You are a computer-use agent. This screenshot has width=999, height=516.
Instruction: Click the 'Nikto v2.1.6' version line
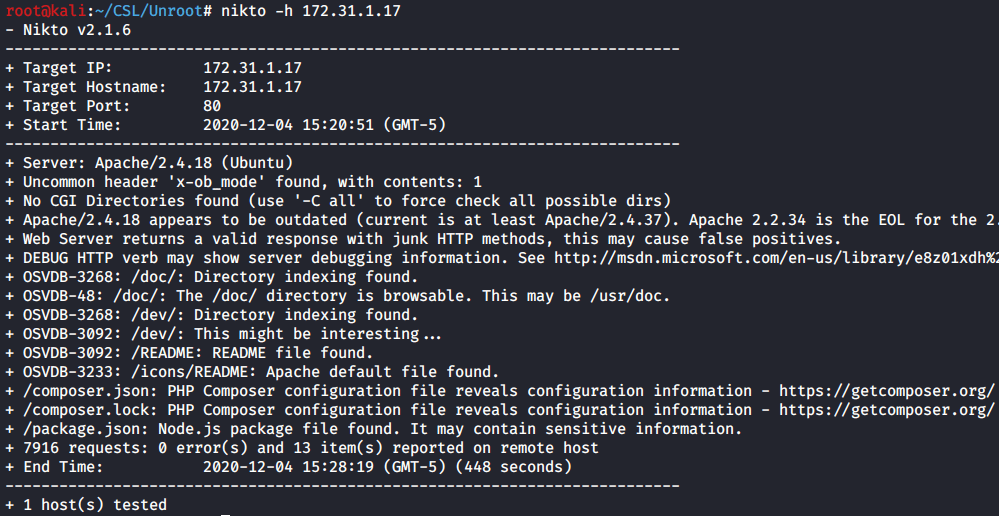[76, 30]
